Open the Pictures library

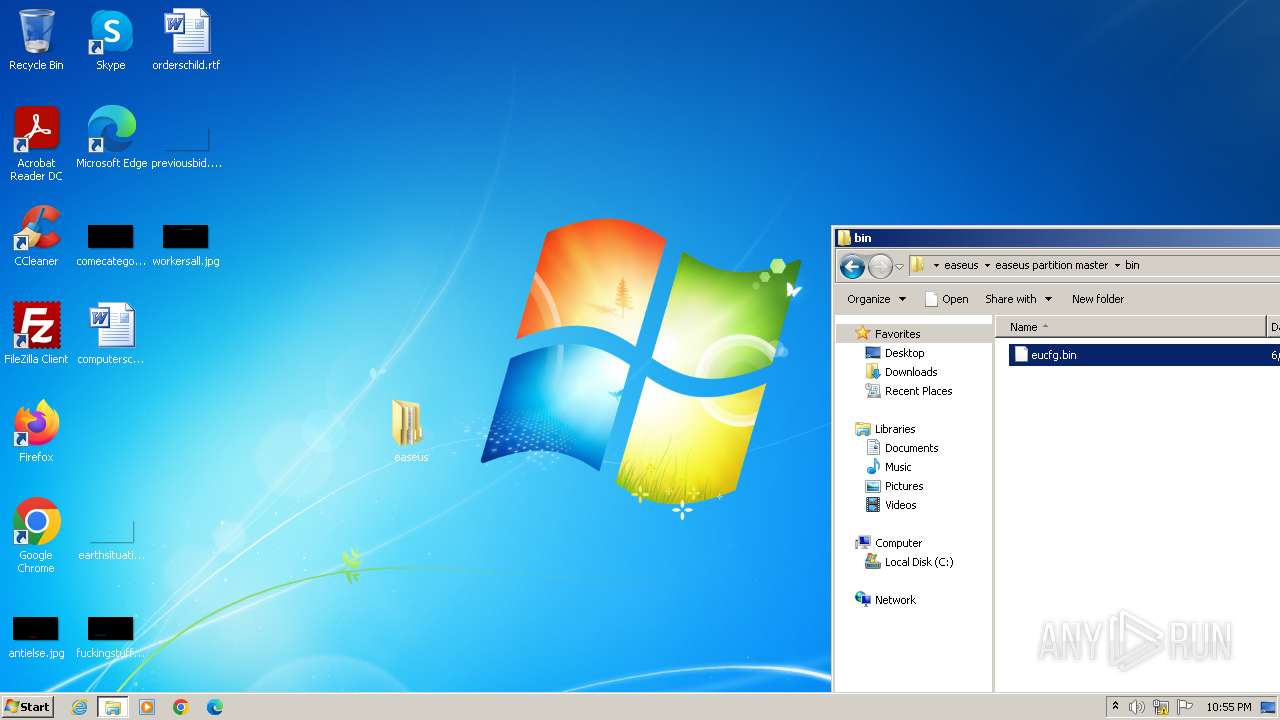pyautogui.click(x=903, y=486)
